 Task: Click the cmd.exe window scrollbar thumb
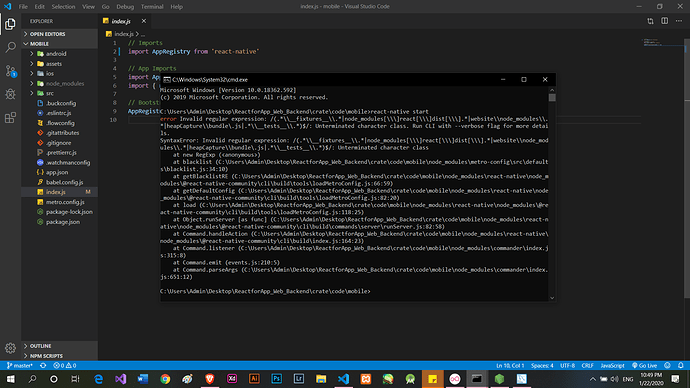pos(552,97)
